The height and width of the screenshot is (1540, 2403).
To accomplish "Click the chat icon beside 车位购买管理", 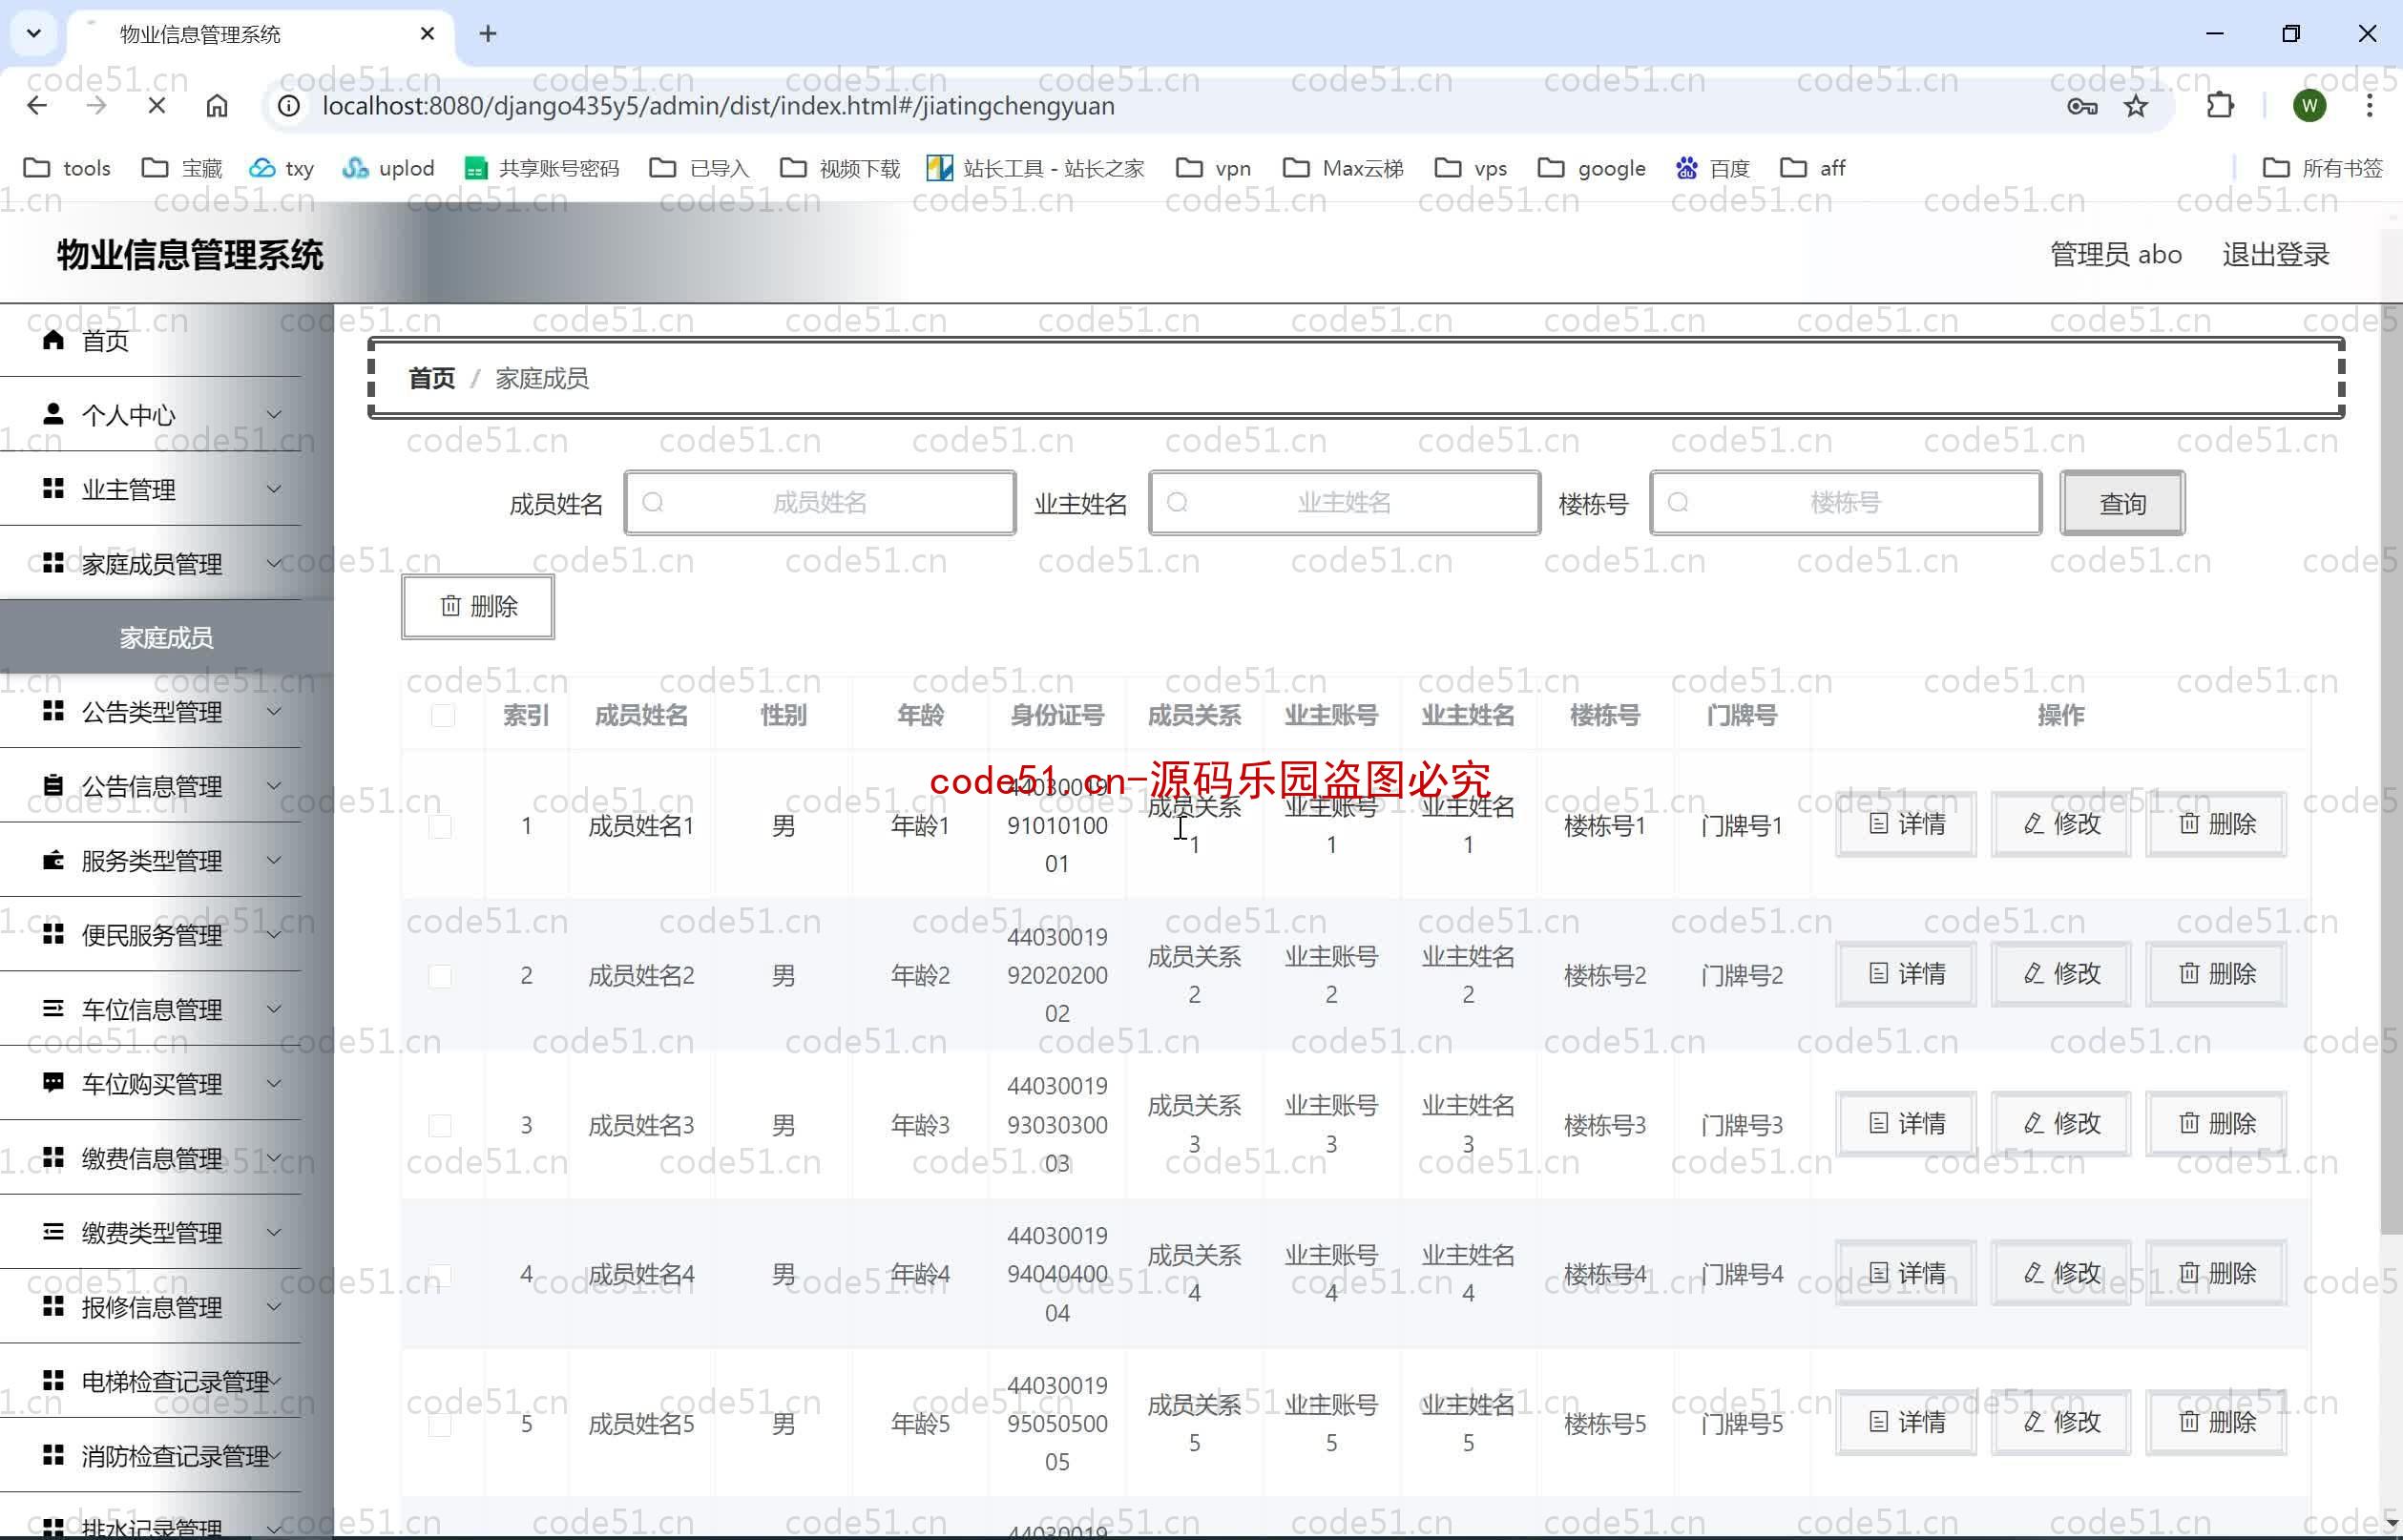I will (x=54, y=1083).
